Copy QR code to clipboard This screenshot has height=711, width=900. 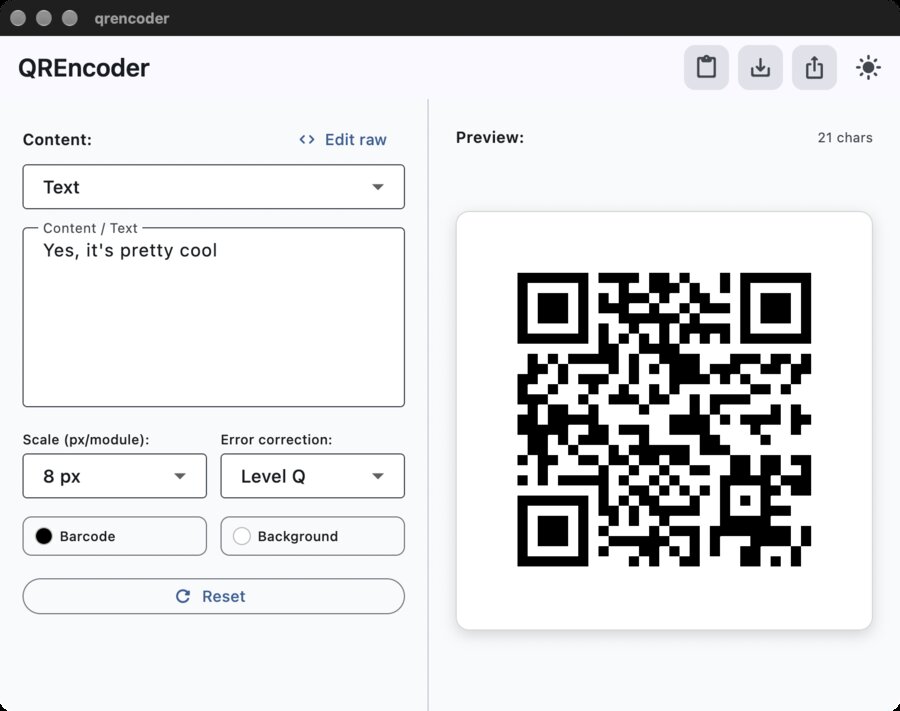coord(706,68)
